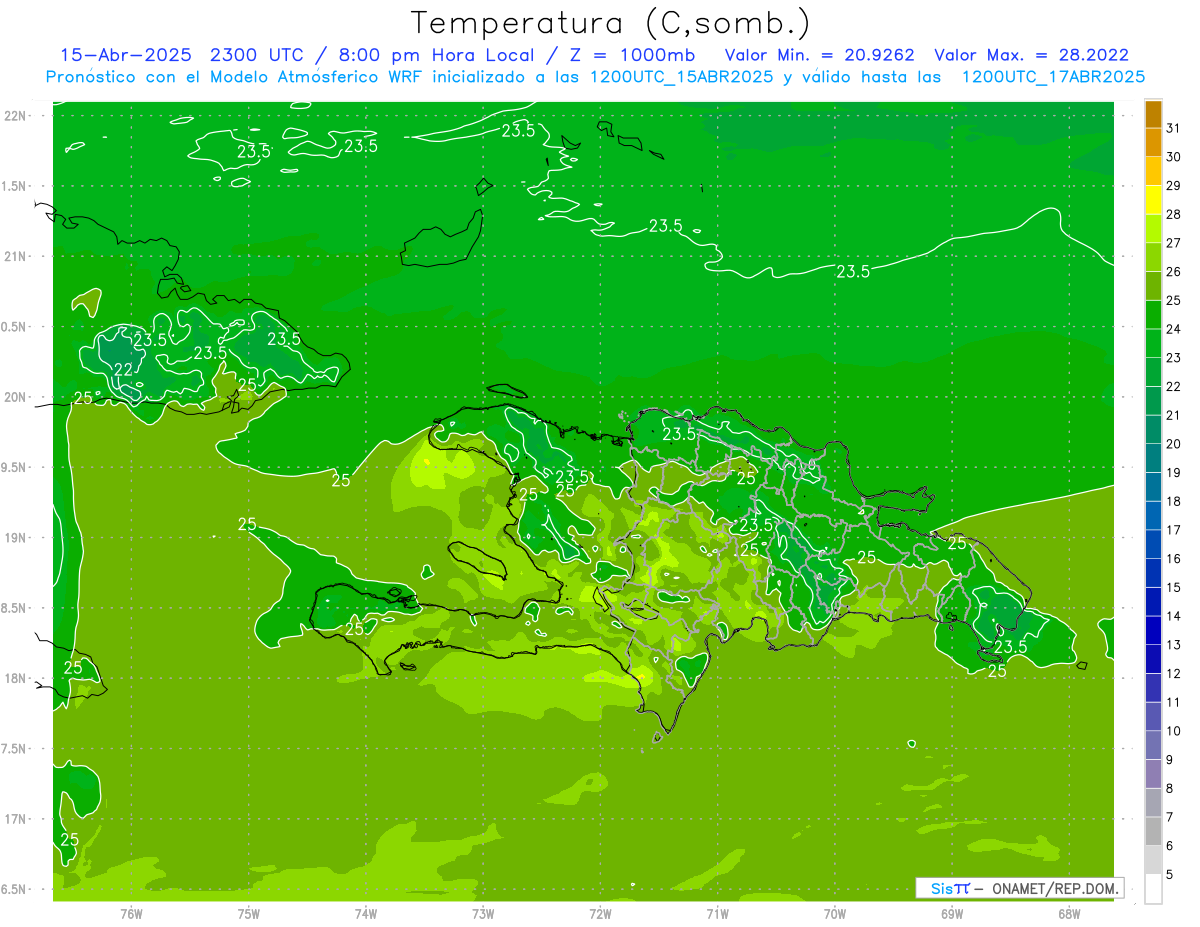Screen dimensions: 1200x927
Task: Click the "70W" longitude axis label
Action: coord(835,913)
